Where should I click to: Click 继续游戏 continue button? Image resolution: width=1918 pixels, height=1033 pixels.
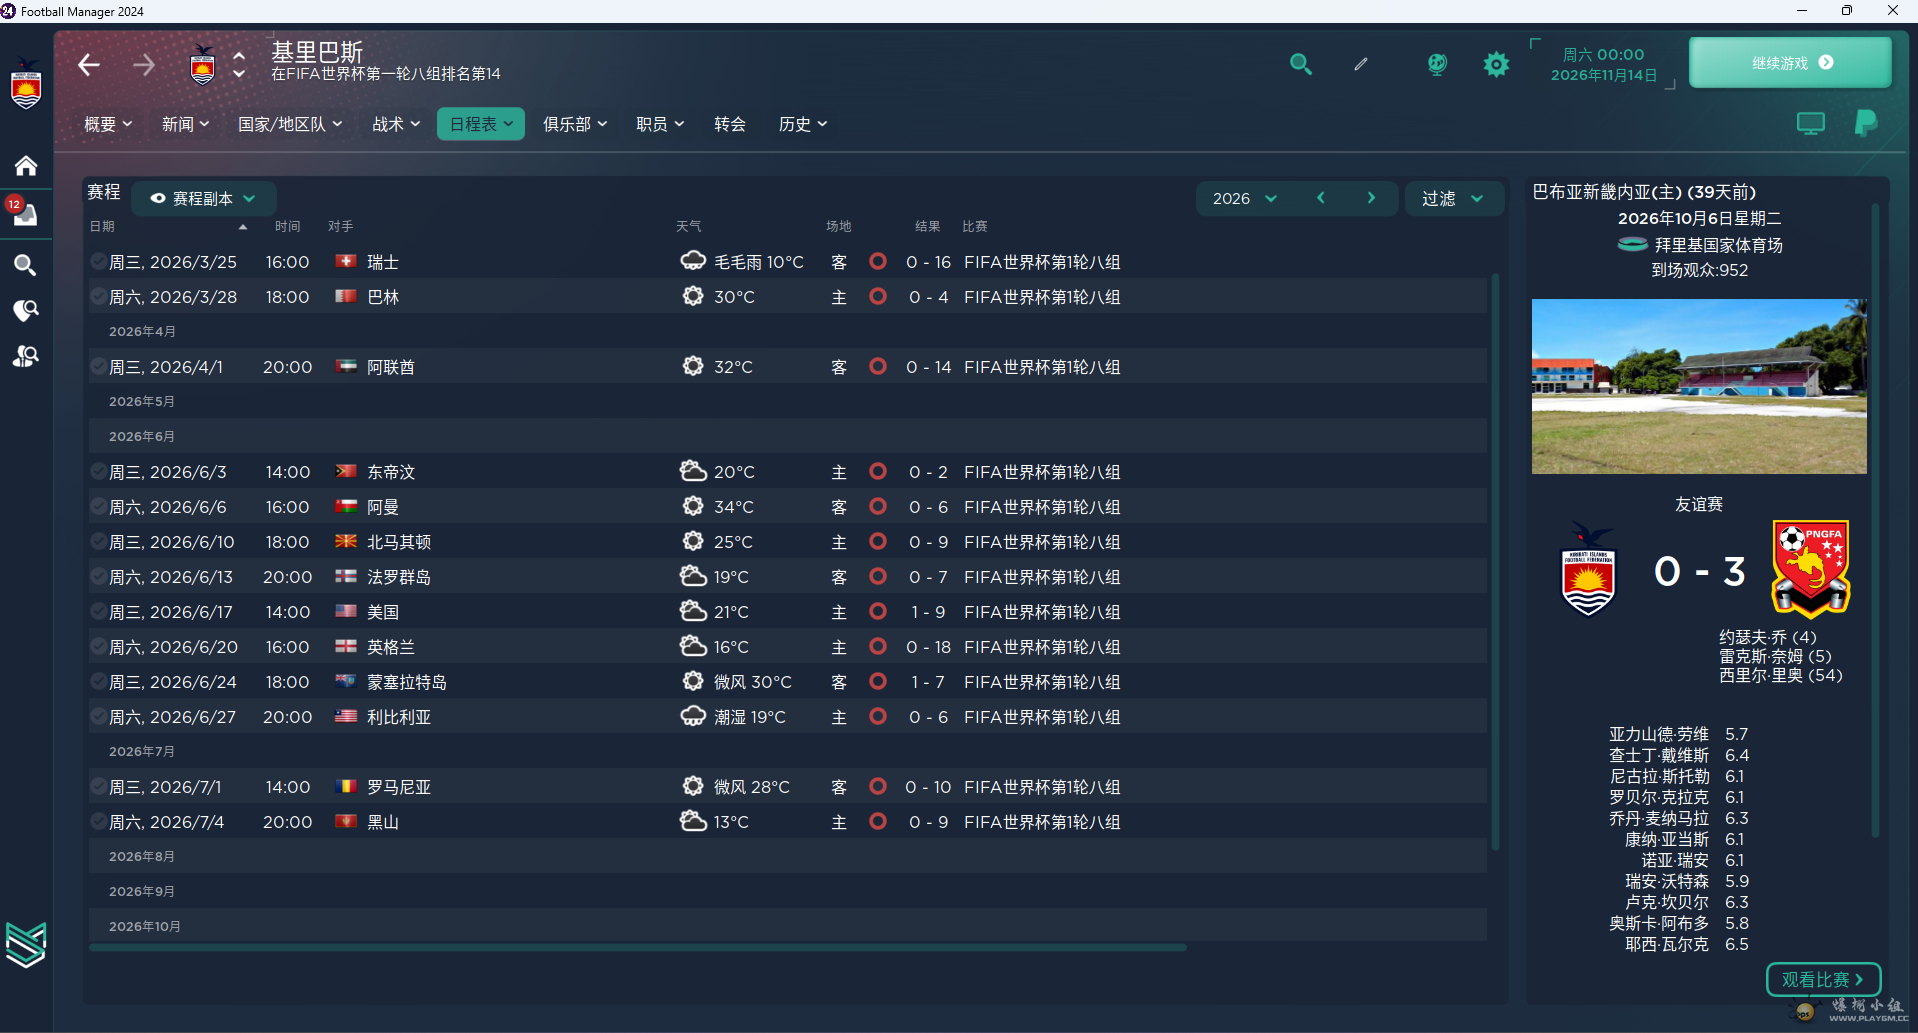pyautogui.click(x=1790, y=62)
